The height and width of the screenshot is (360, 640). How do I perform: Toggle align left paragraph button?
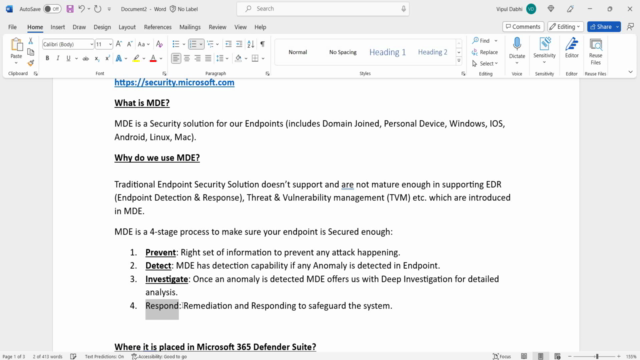click(x=176, y=59)
